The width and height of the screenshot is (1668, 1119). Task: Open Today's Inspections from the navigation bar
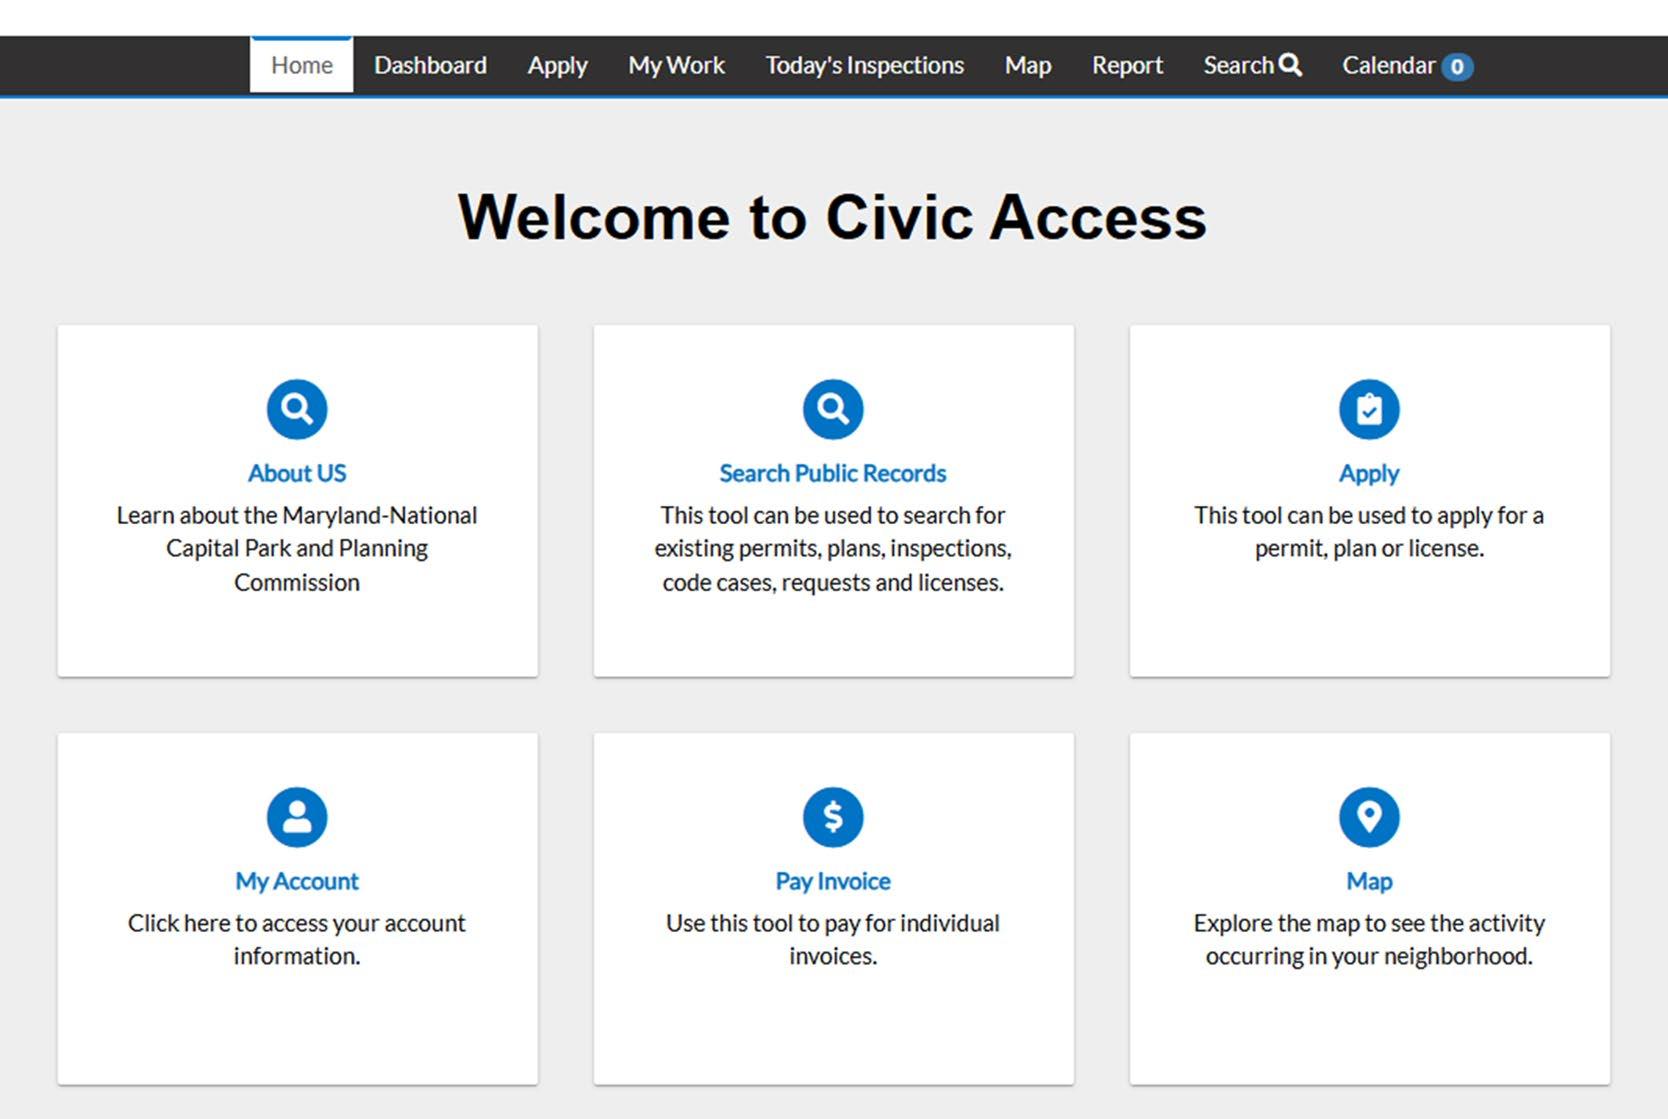[864, 65]
